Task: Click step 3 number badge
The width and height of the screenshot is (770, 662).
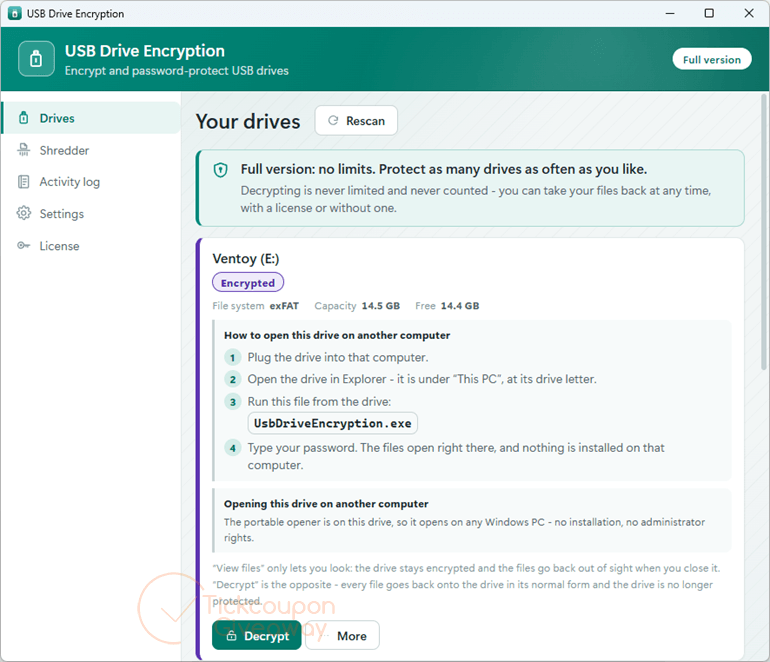Action: [x=233, y=402]
